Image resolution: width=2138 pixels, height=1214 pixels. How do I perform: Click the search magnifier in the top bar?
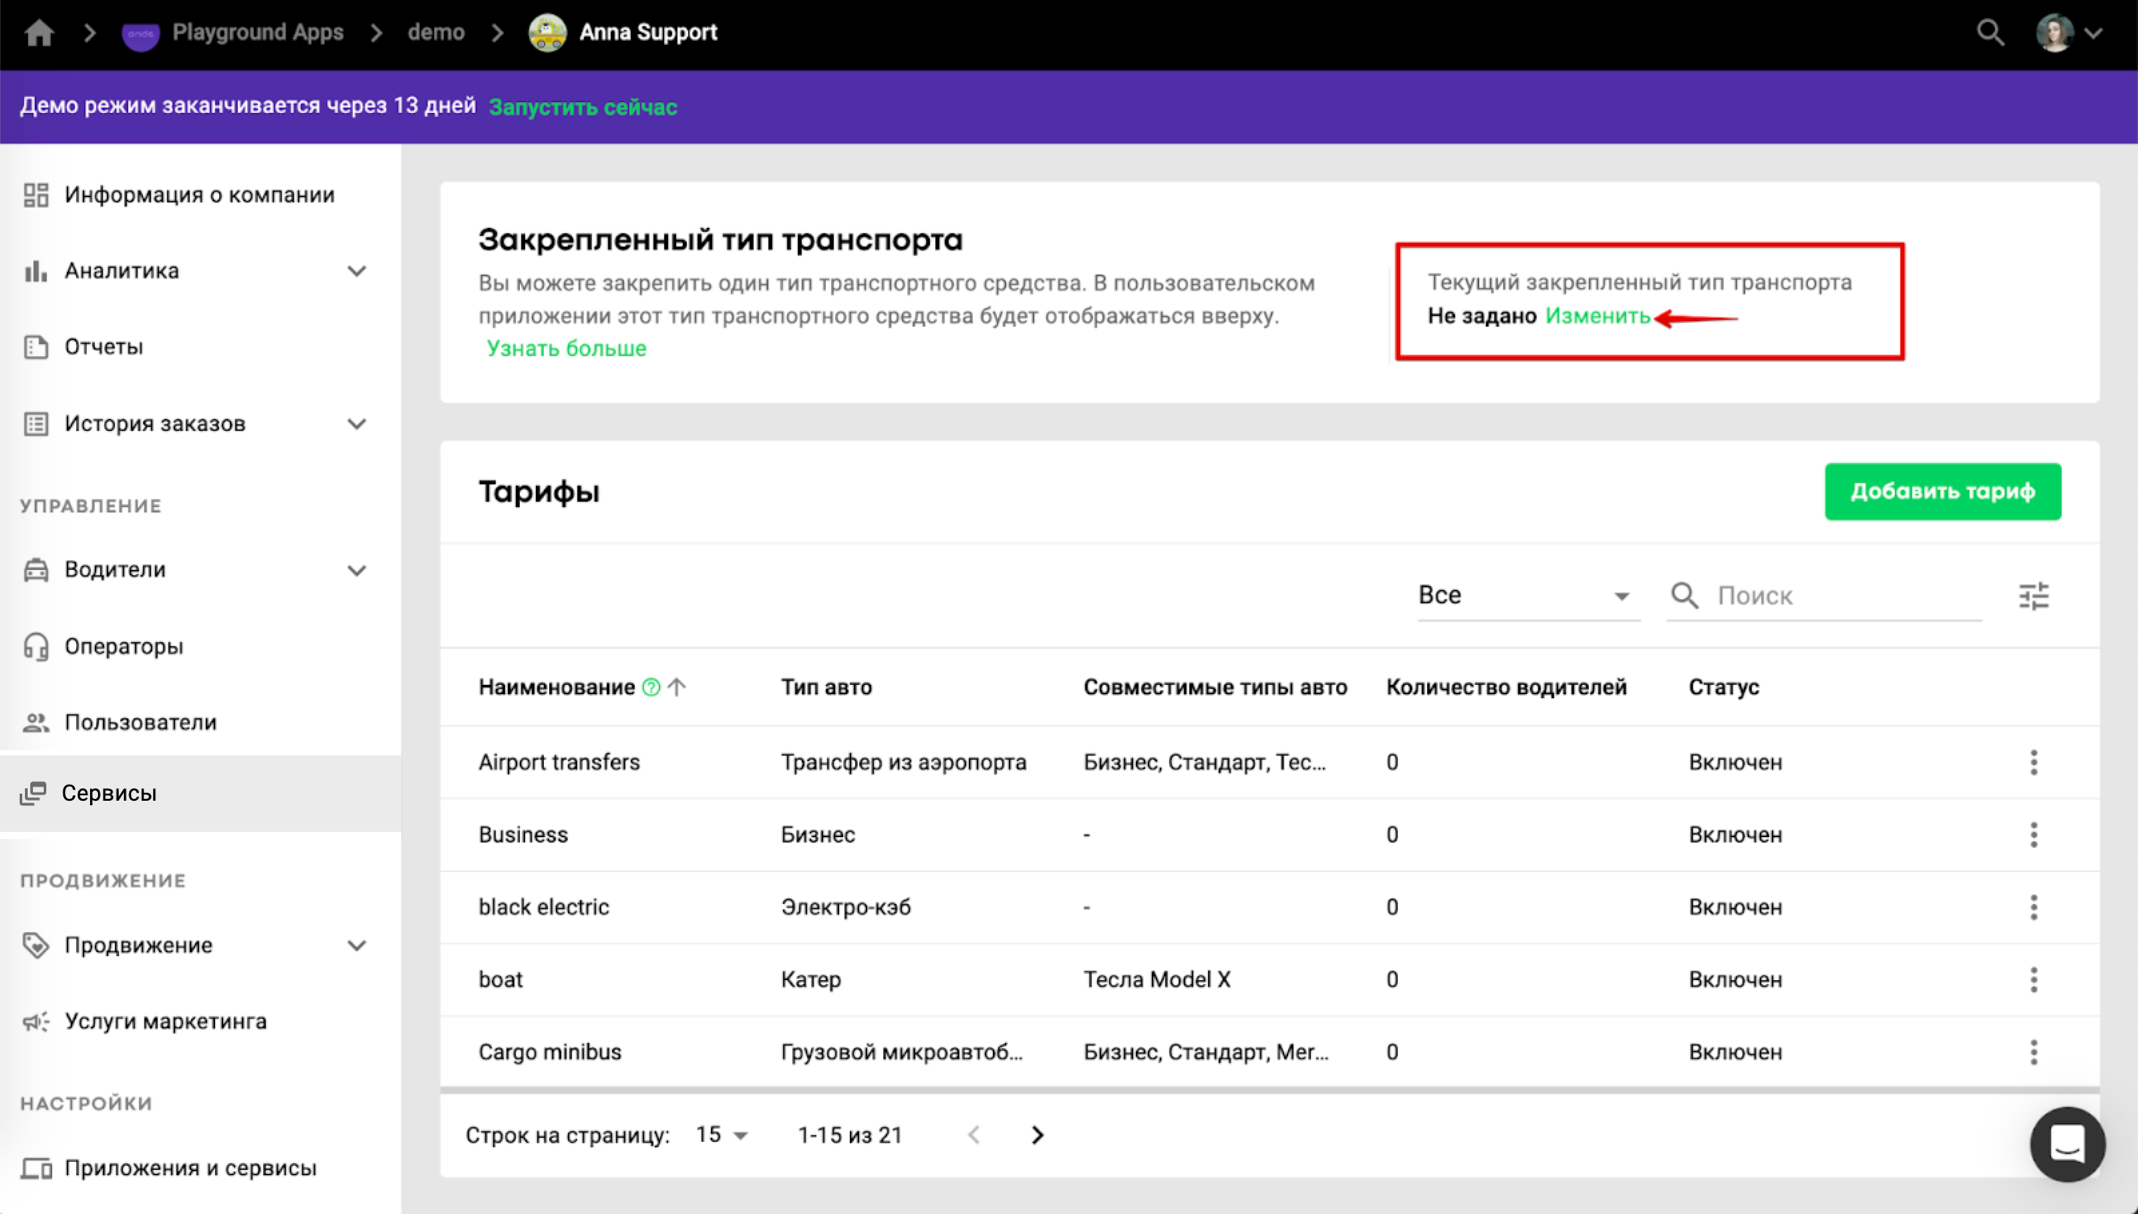(1989, 33)
